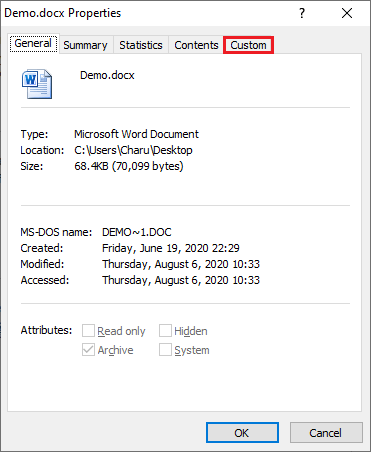Click the question mark help button
371x452 pixels.
(302, 13)
